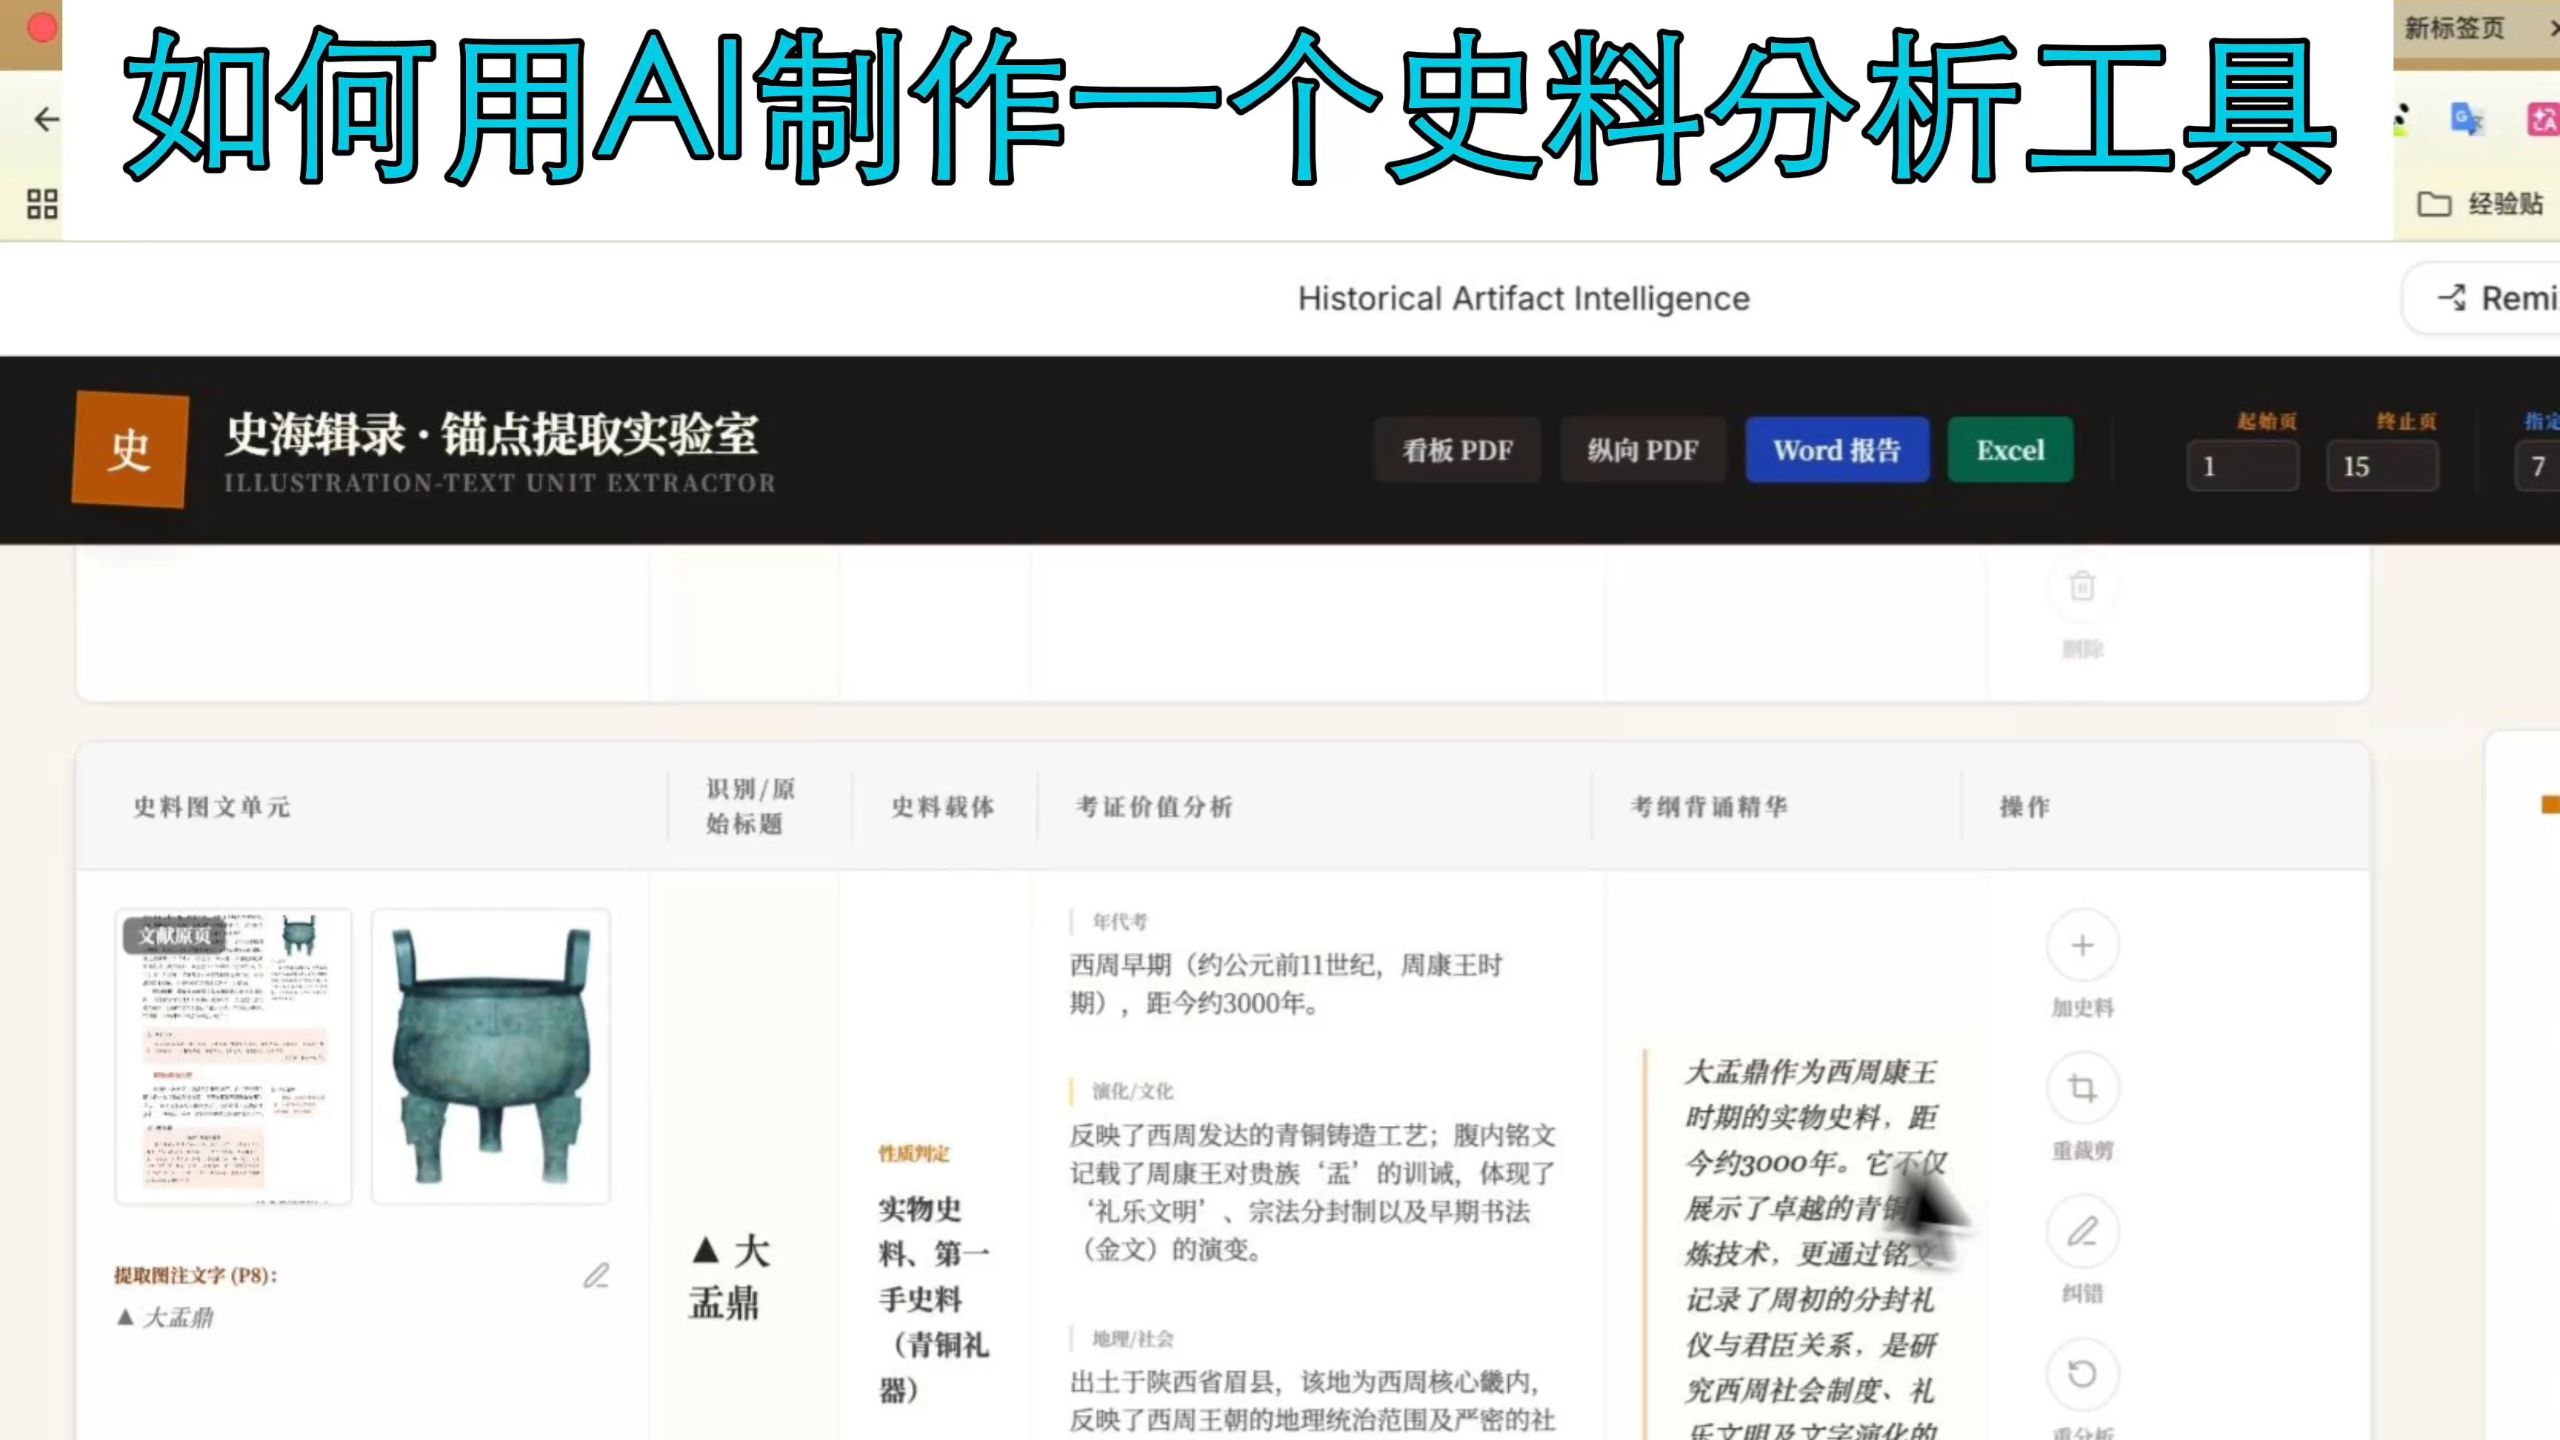Open the browser apps grid icon
2560x1440 pixels.
[42, 204]
